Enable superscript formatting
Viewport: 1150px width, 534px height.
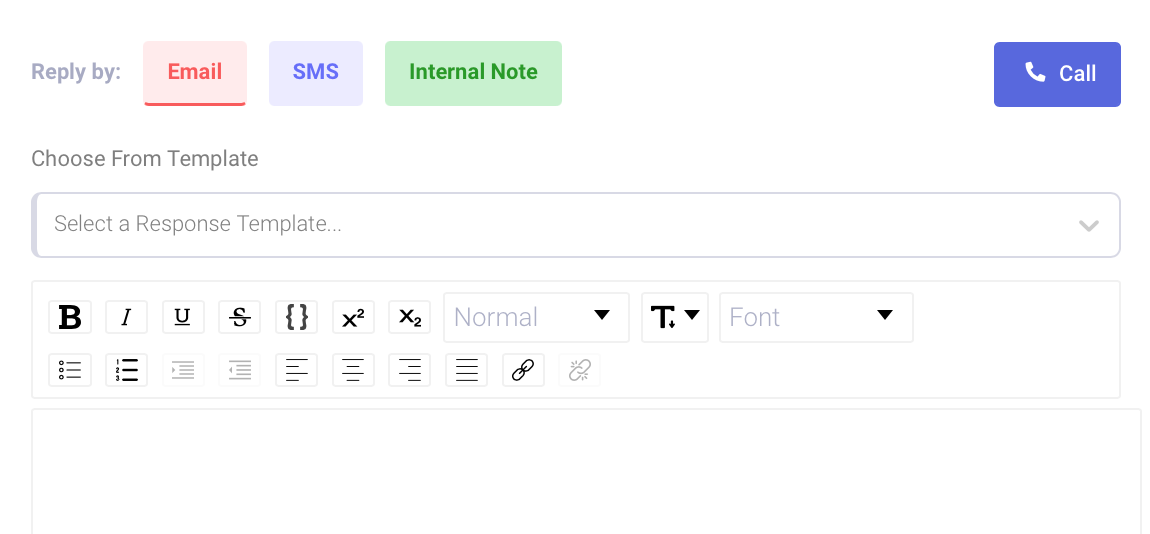click(x=353, y=317)
